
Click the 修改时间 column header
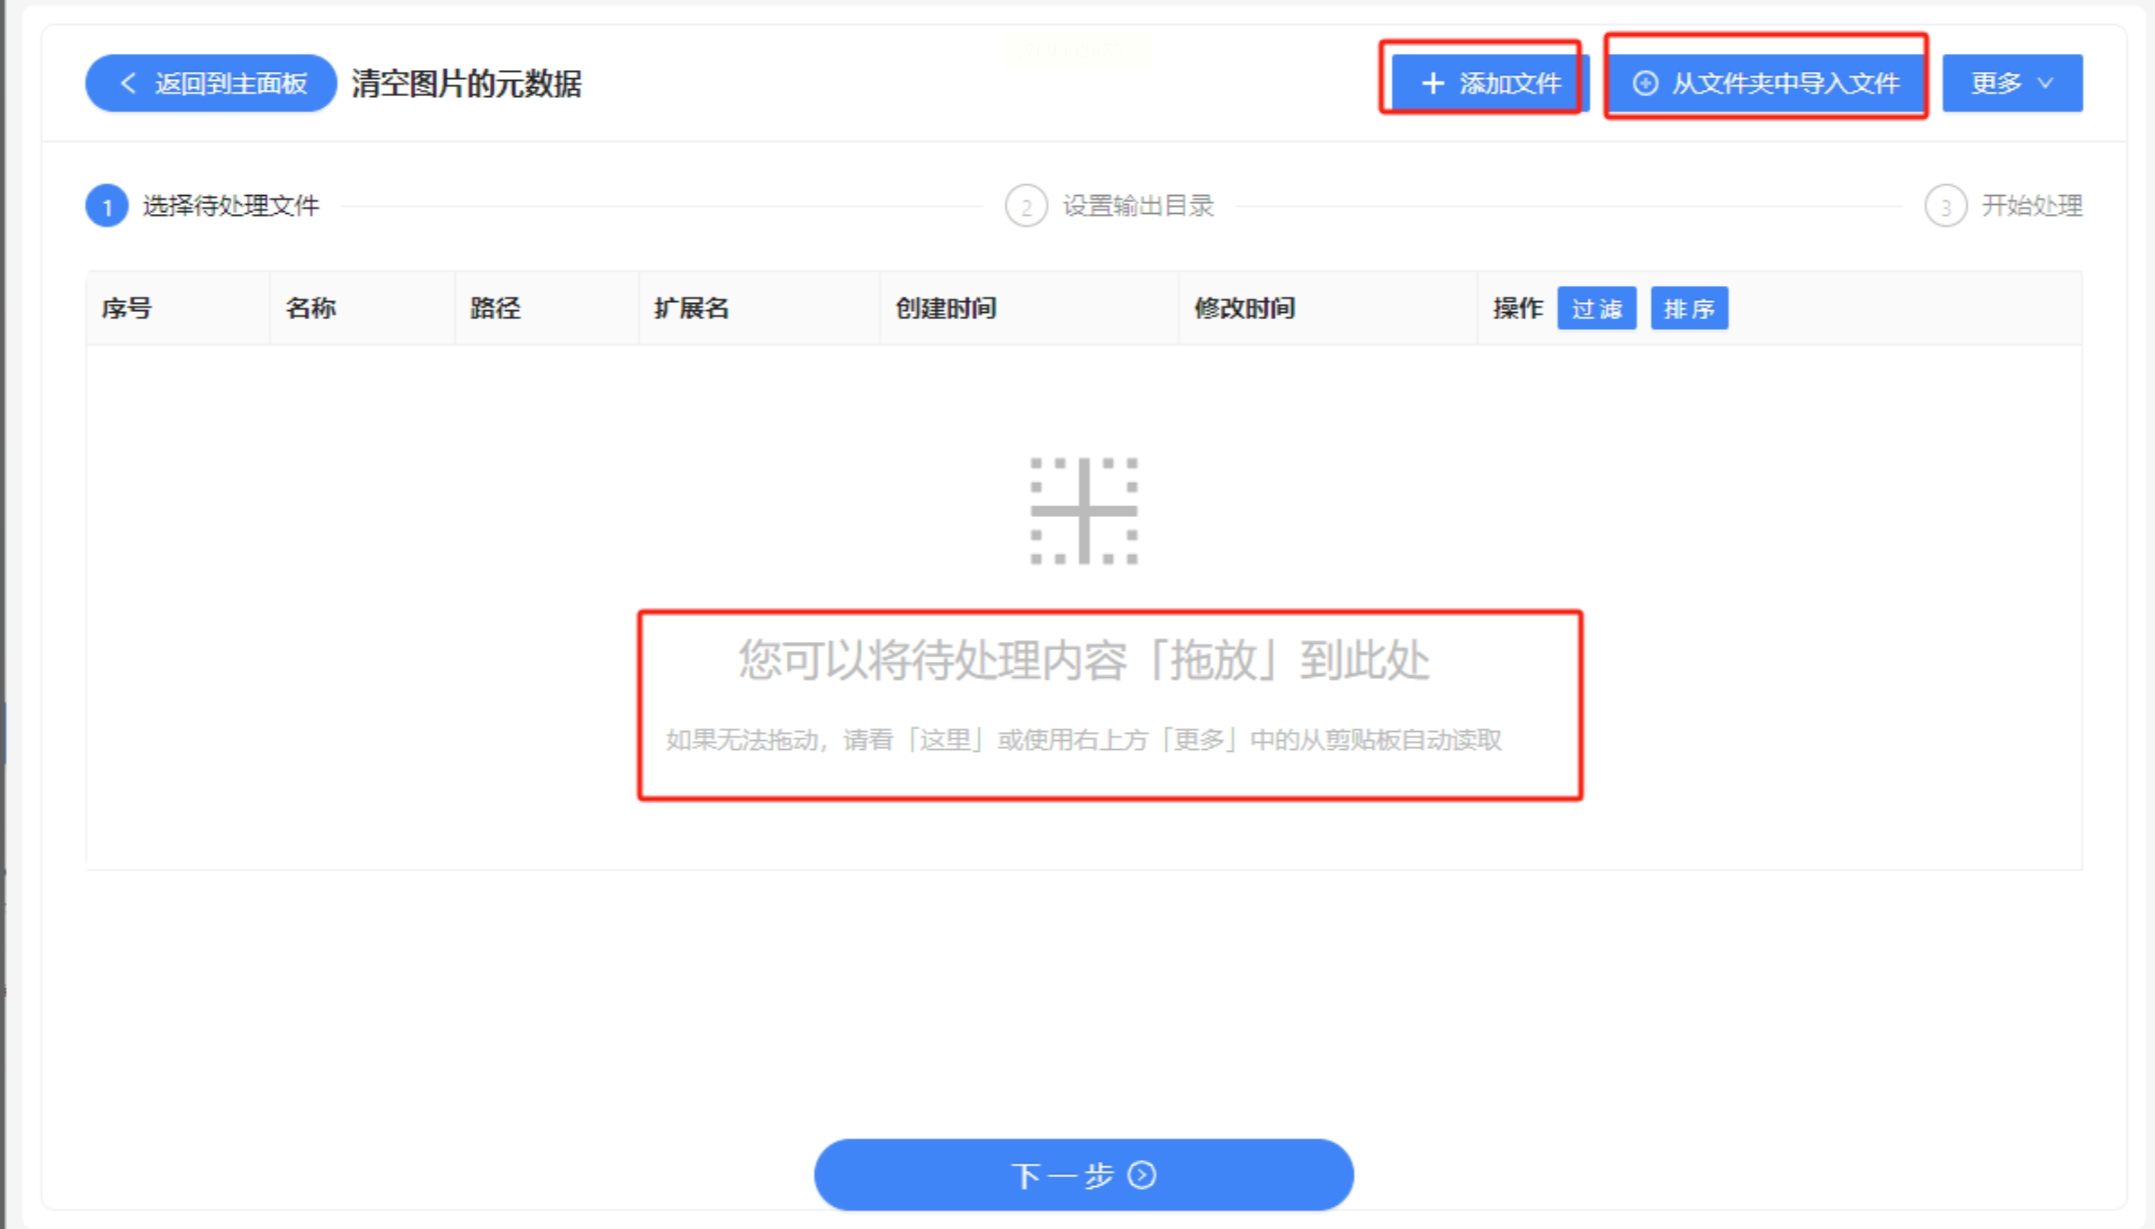[x=1244, y=308]
